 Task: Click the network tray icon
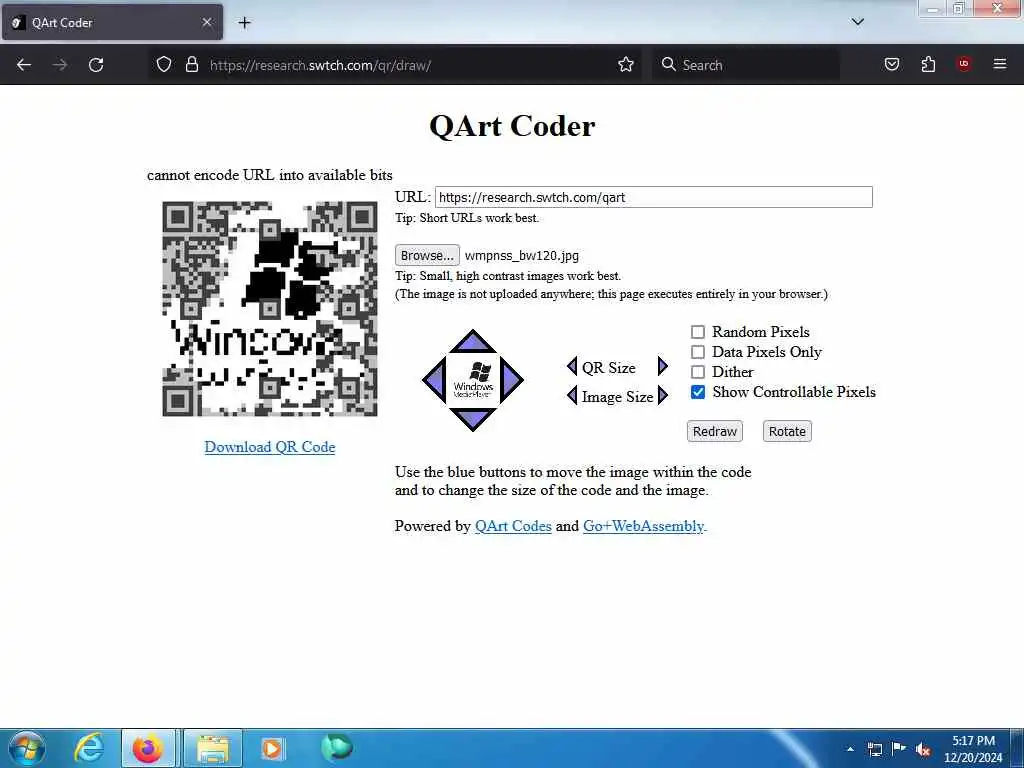[x=875, y=749]
